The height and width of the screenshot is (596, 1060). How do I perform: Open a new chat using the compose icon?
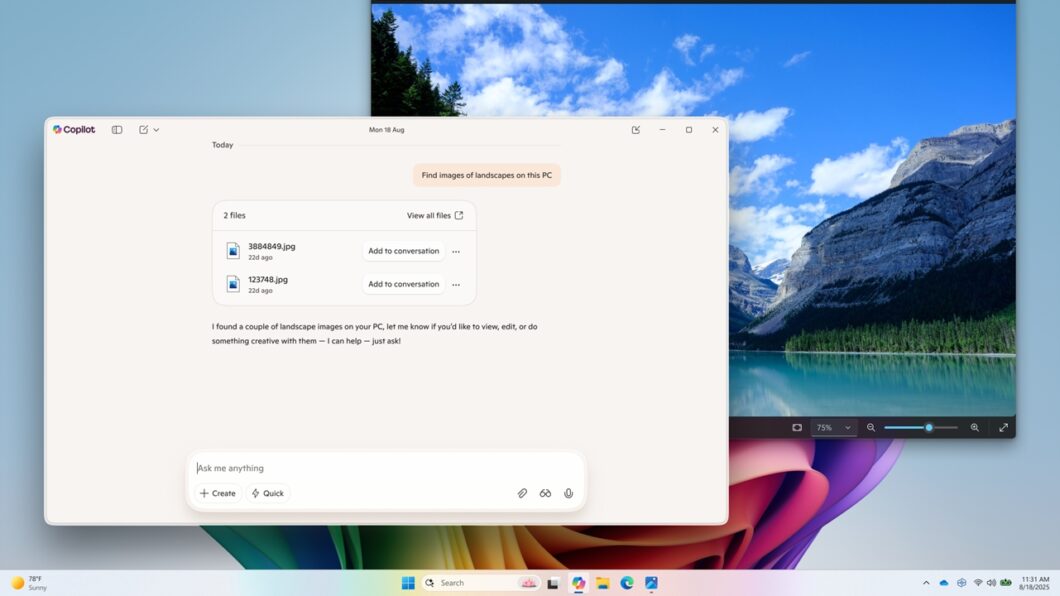click(x=142, y=129)
